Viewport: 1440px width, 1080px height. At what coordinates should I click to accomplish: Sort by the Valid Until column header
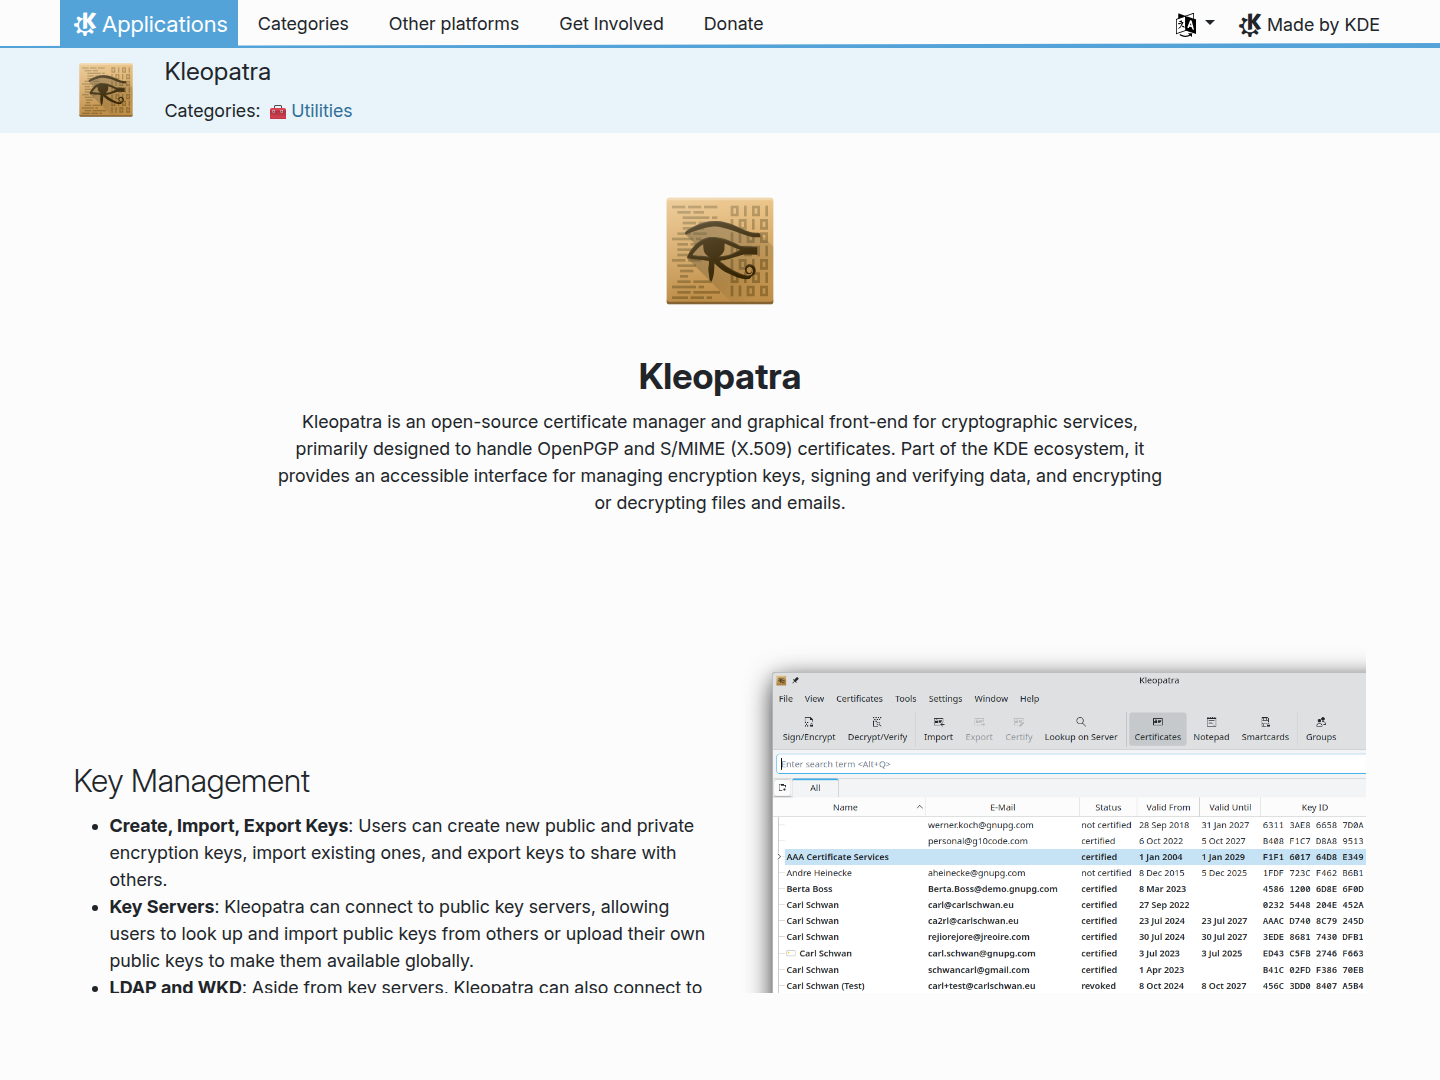click(x=1230, y=807)
